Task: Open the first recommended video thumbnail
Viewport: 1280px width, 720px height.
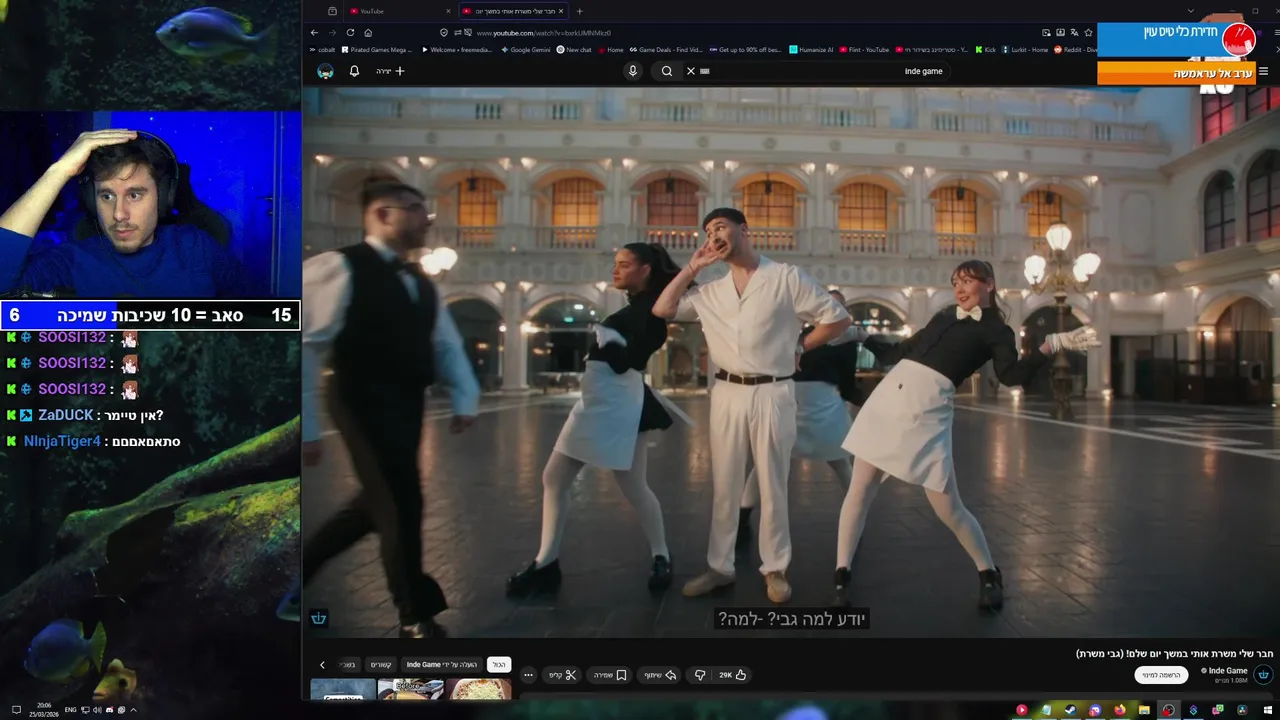Action: pos(343,690)
